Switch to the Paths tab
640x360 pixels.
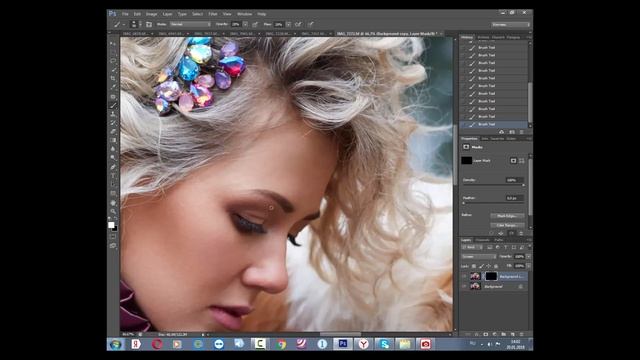coord(499,240)
